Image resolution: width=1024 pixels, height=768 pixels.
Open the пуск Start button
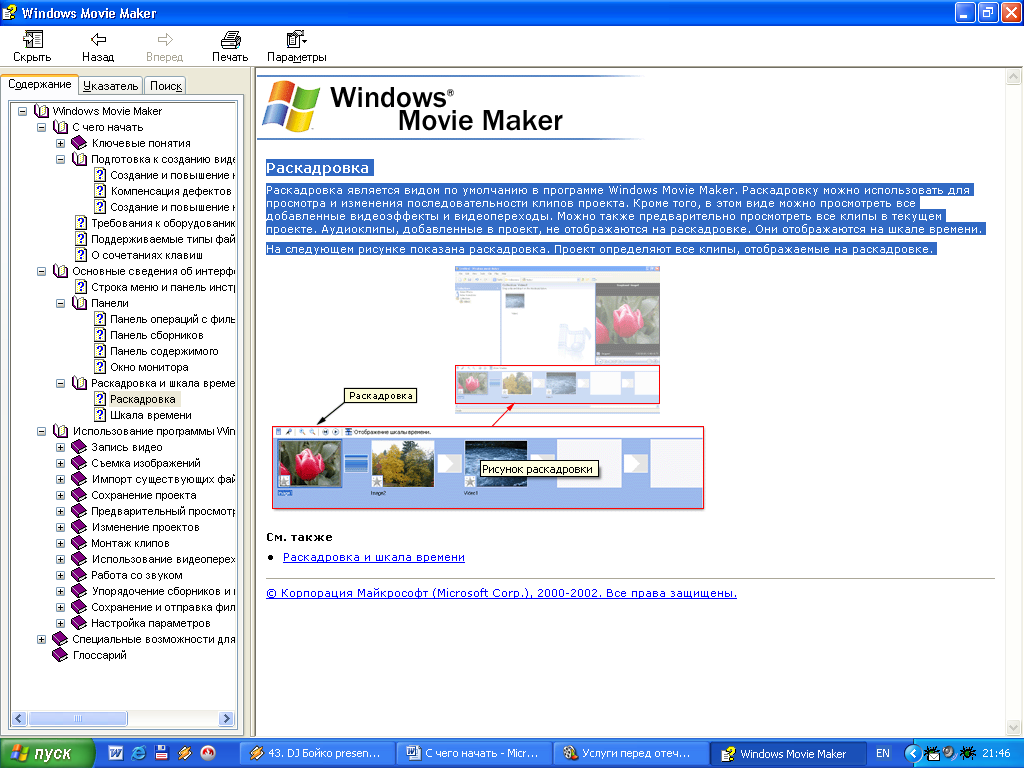[x=47, y=753]
